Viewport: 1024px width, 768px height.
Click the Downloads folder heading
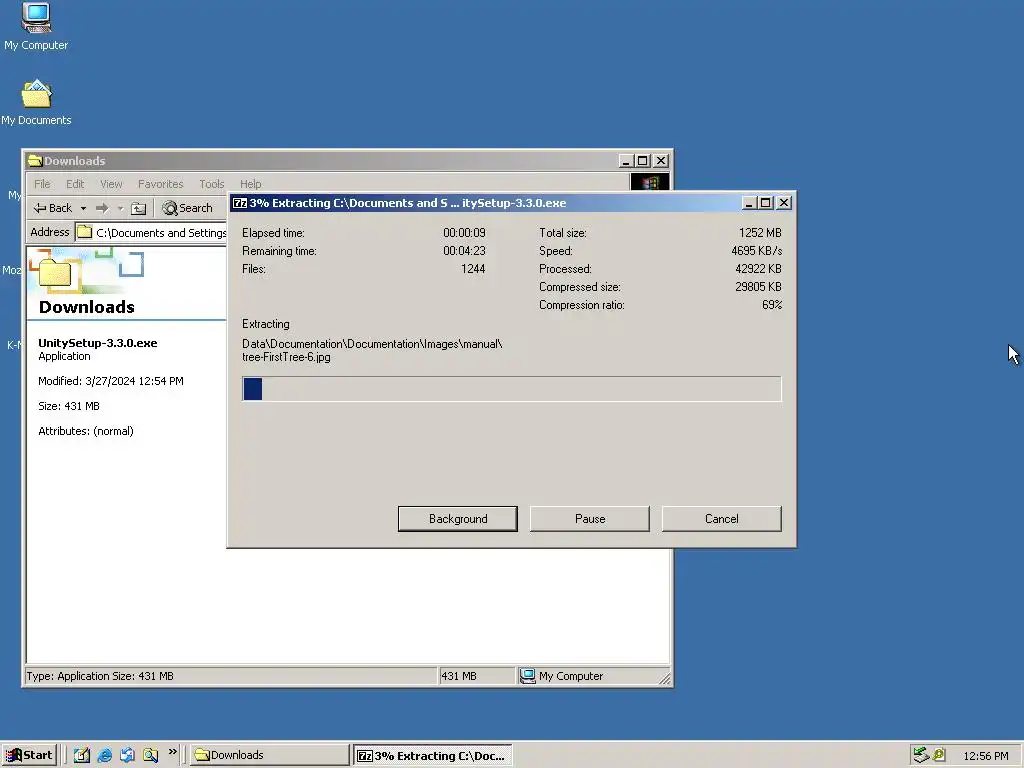point(86,307)
